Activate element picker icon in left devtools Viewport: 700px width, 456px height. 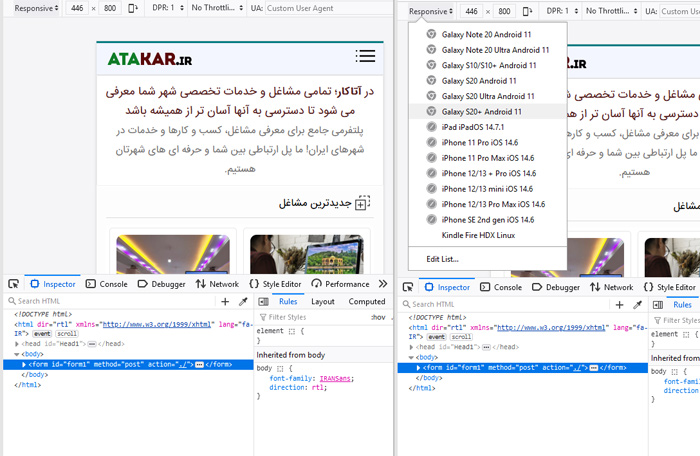pyautogui.click(x=13, y=284)
